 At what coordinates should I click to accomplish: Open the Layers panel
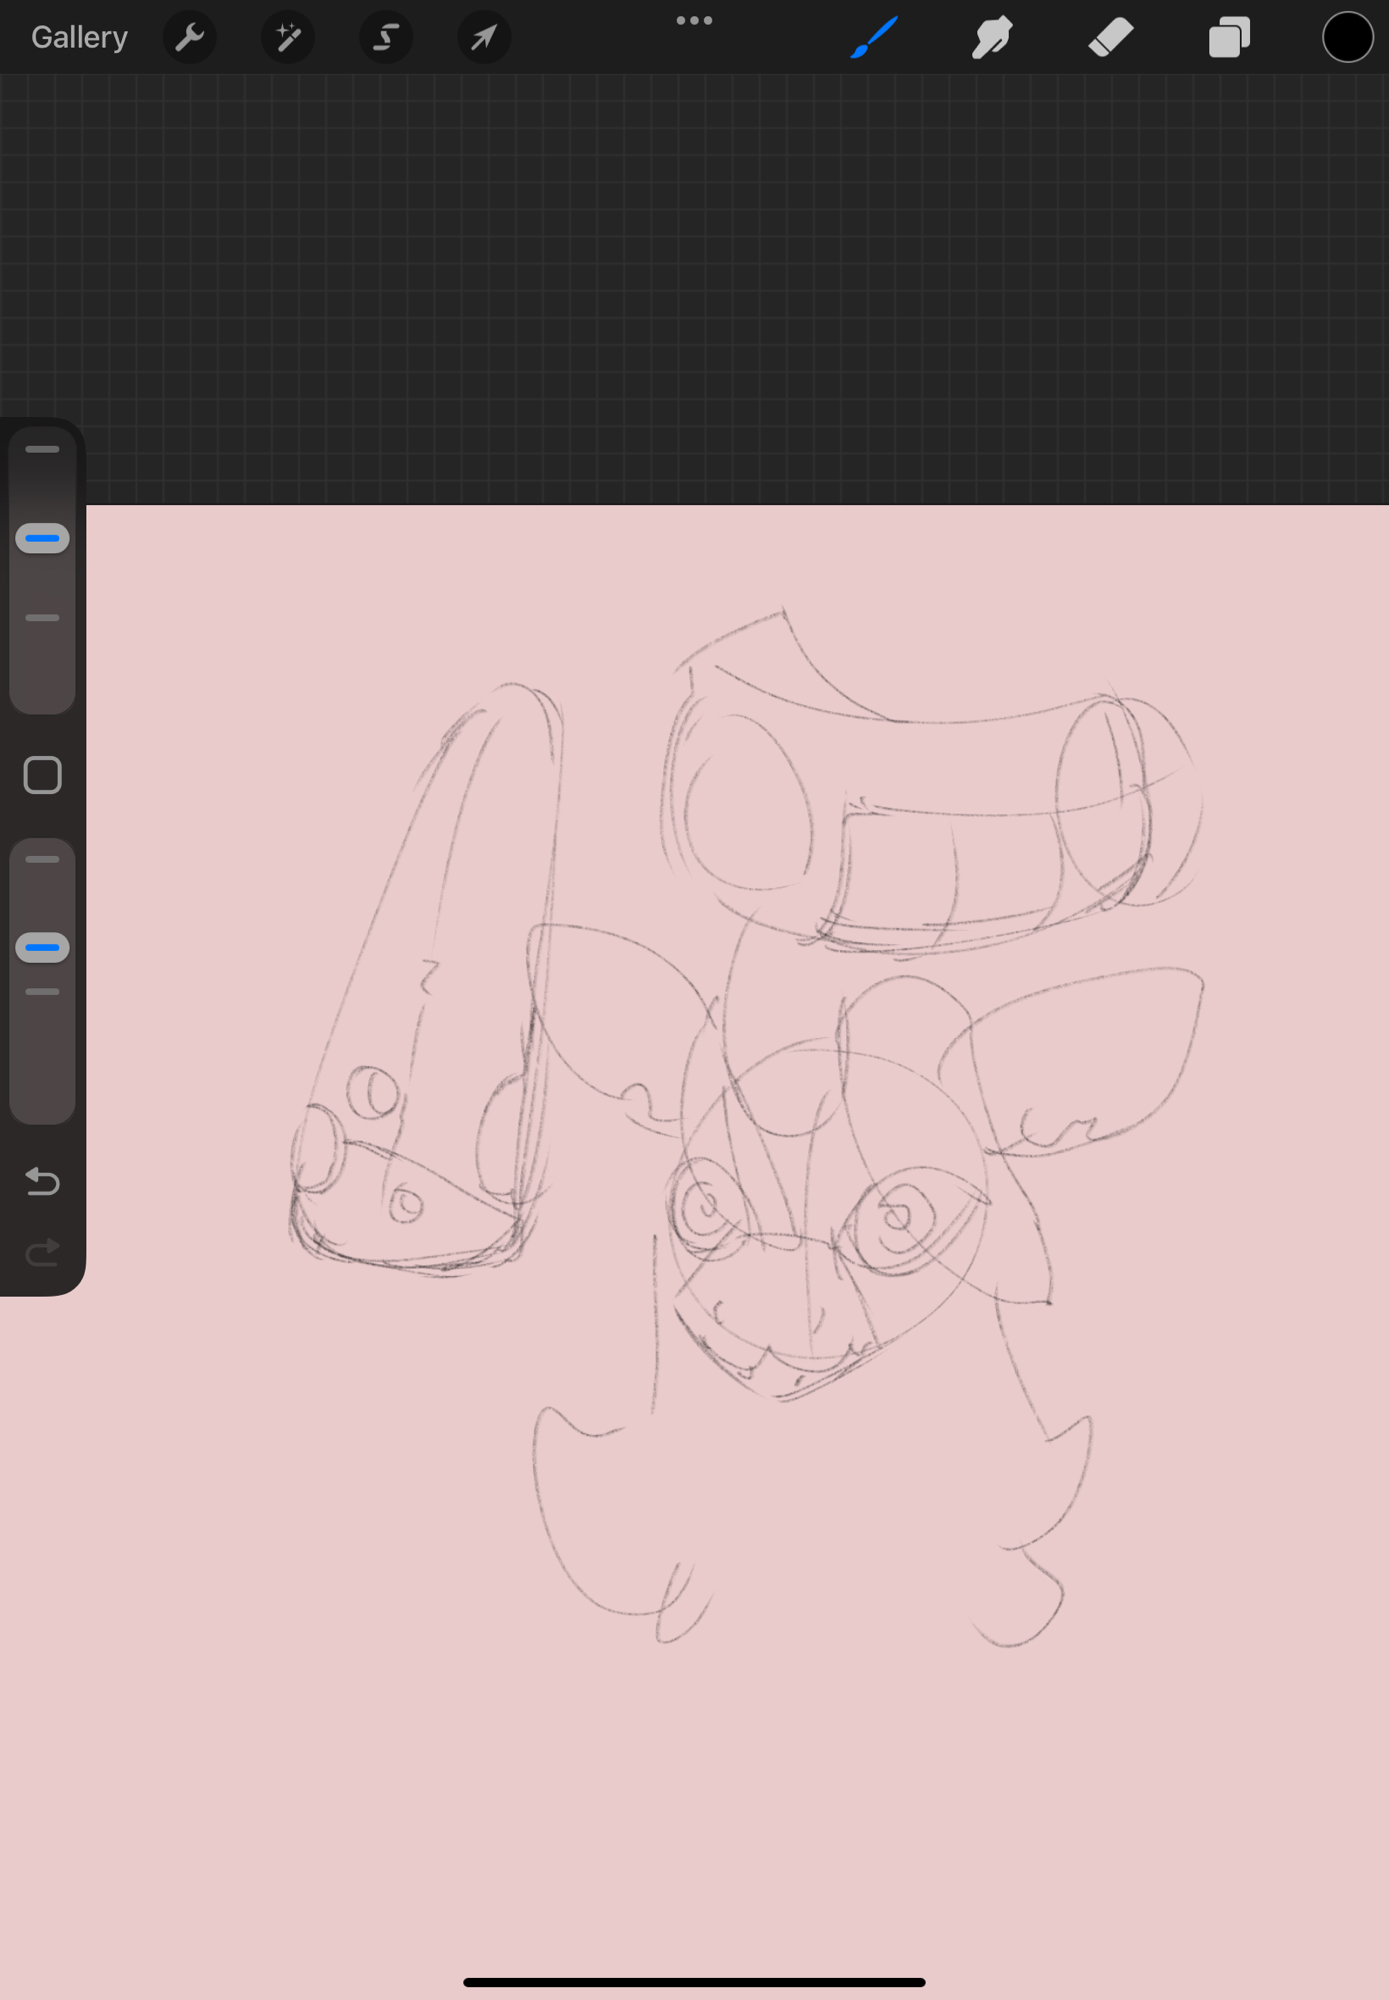[x=1229, y=38]
